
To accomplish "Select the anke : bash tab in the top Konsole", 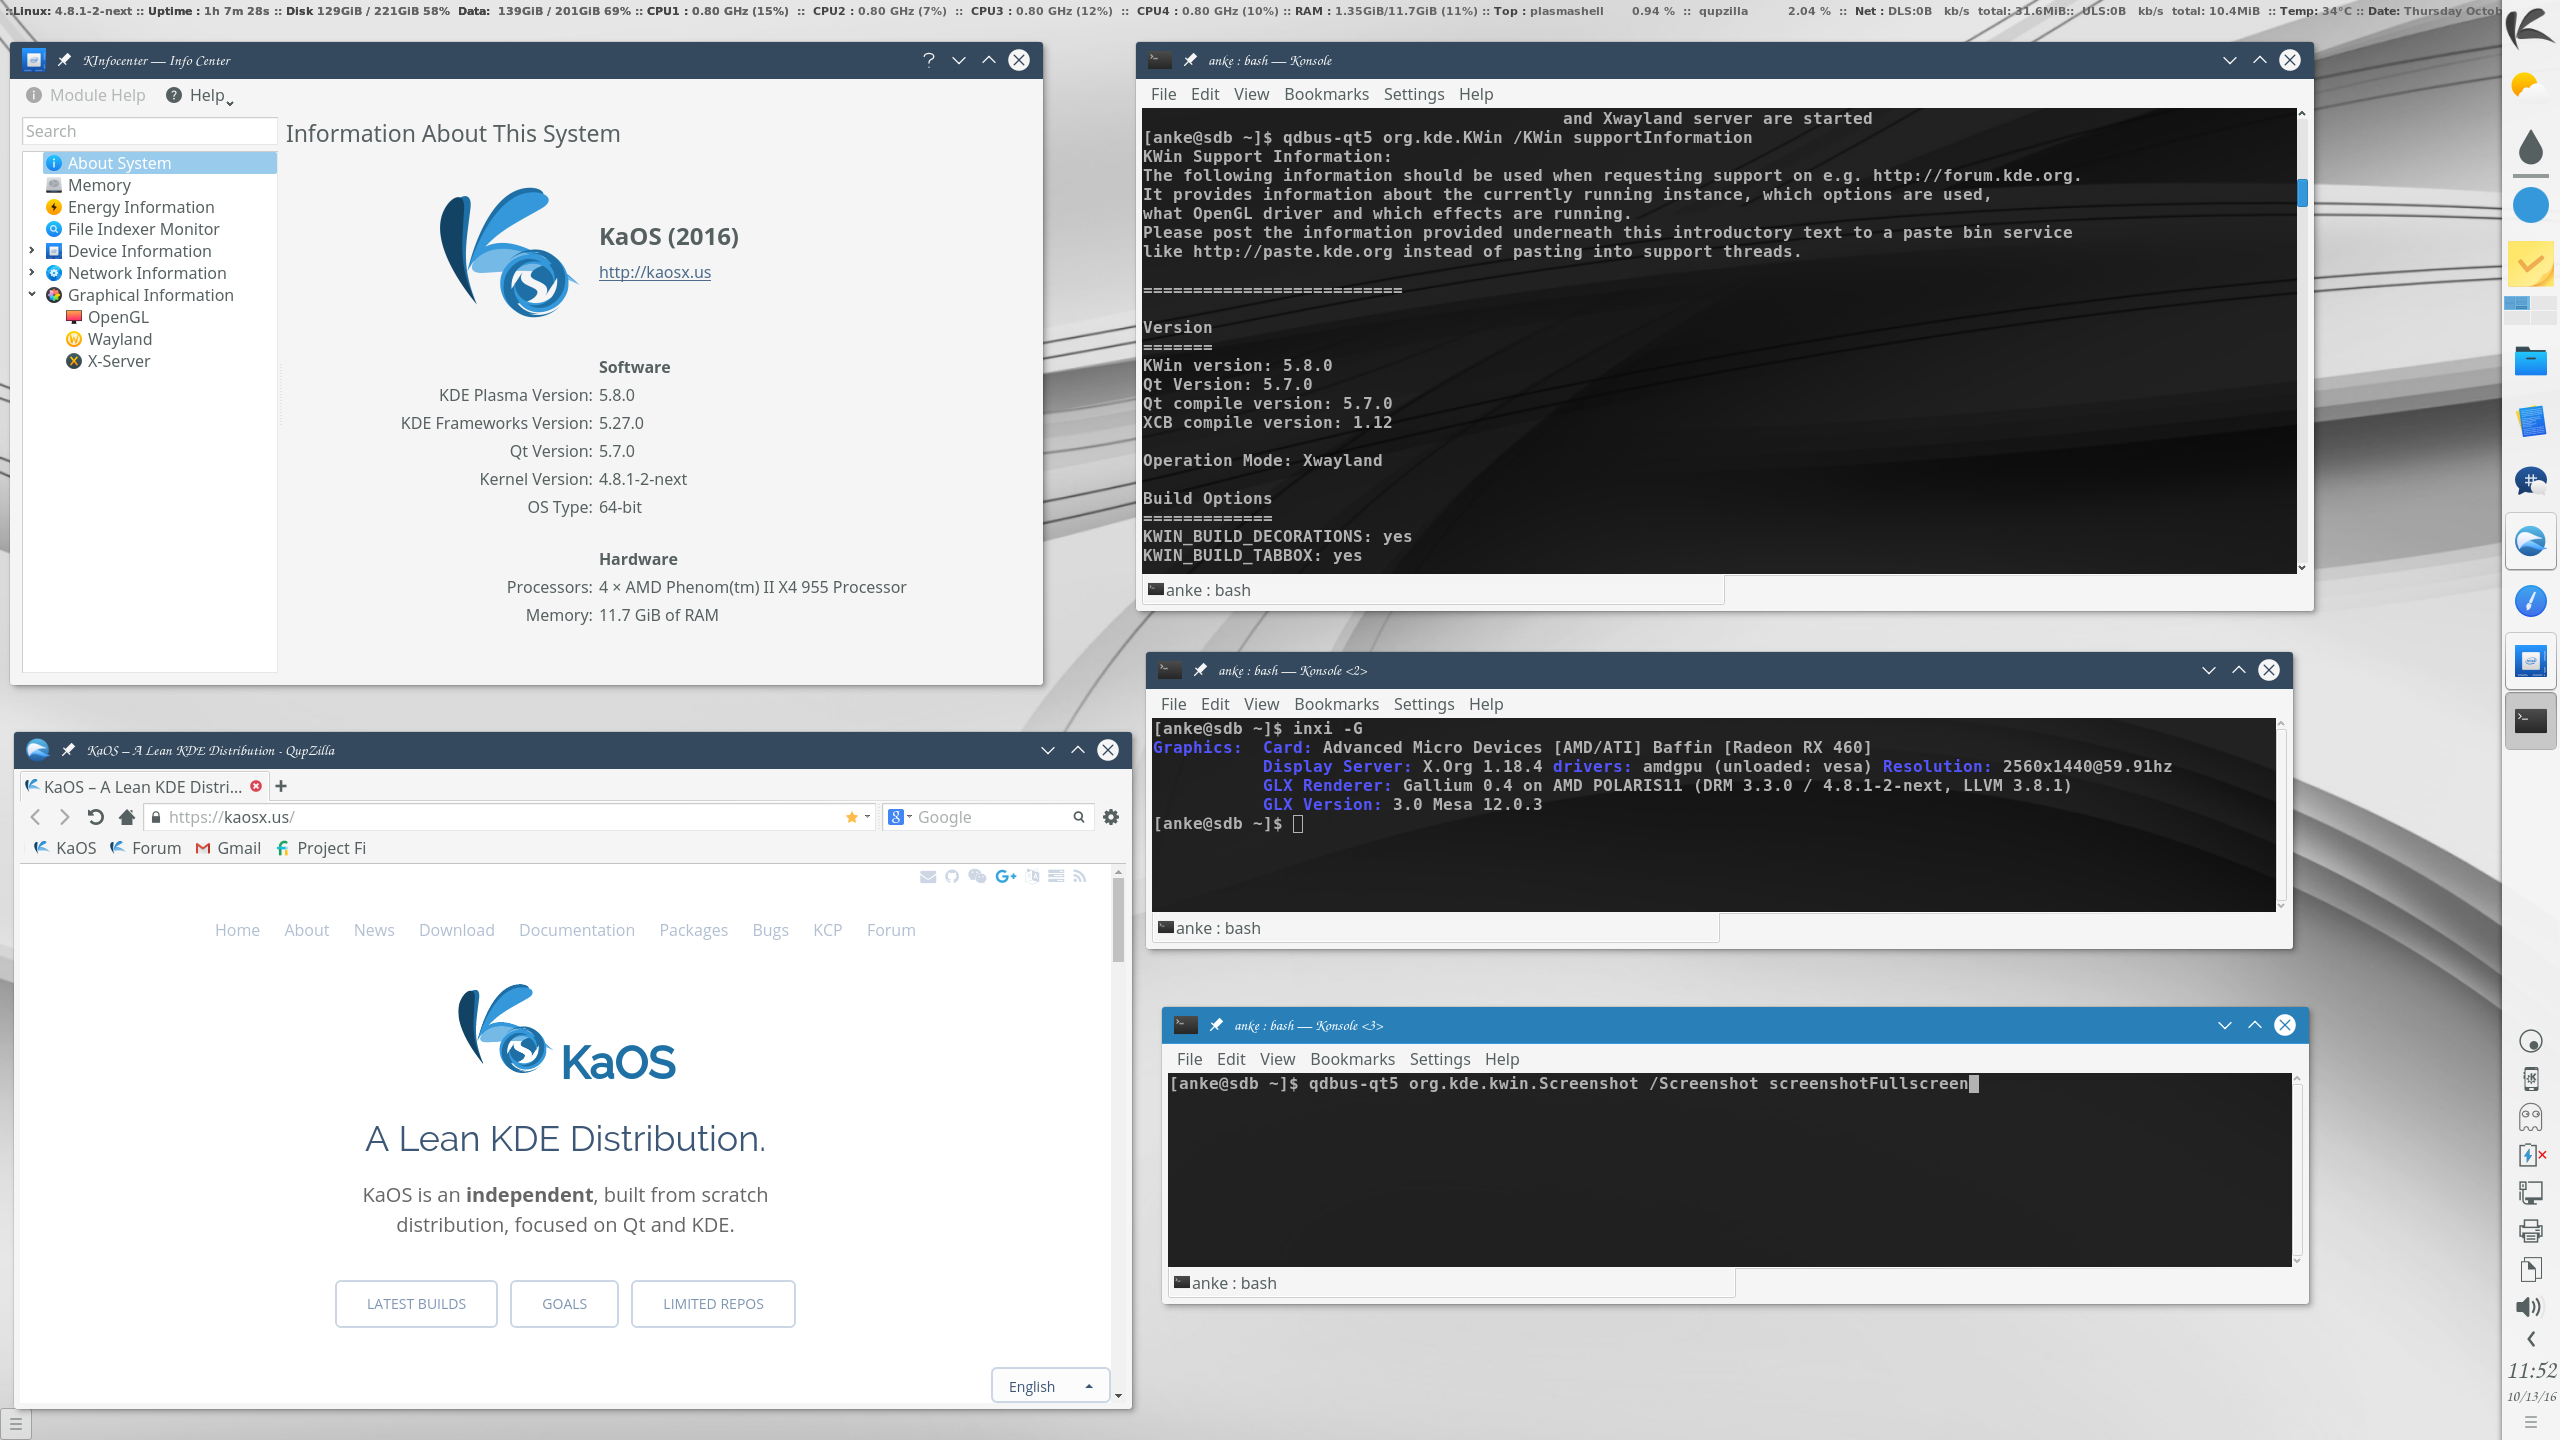I will coord(1432,590).
